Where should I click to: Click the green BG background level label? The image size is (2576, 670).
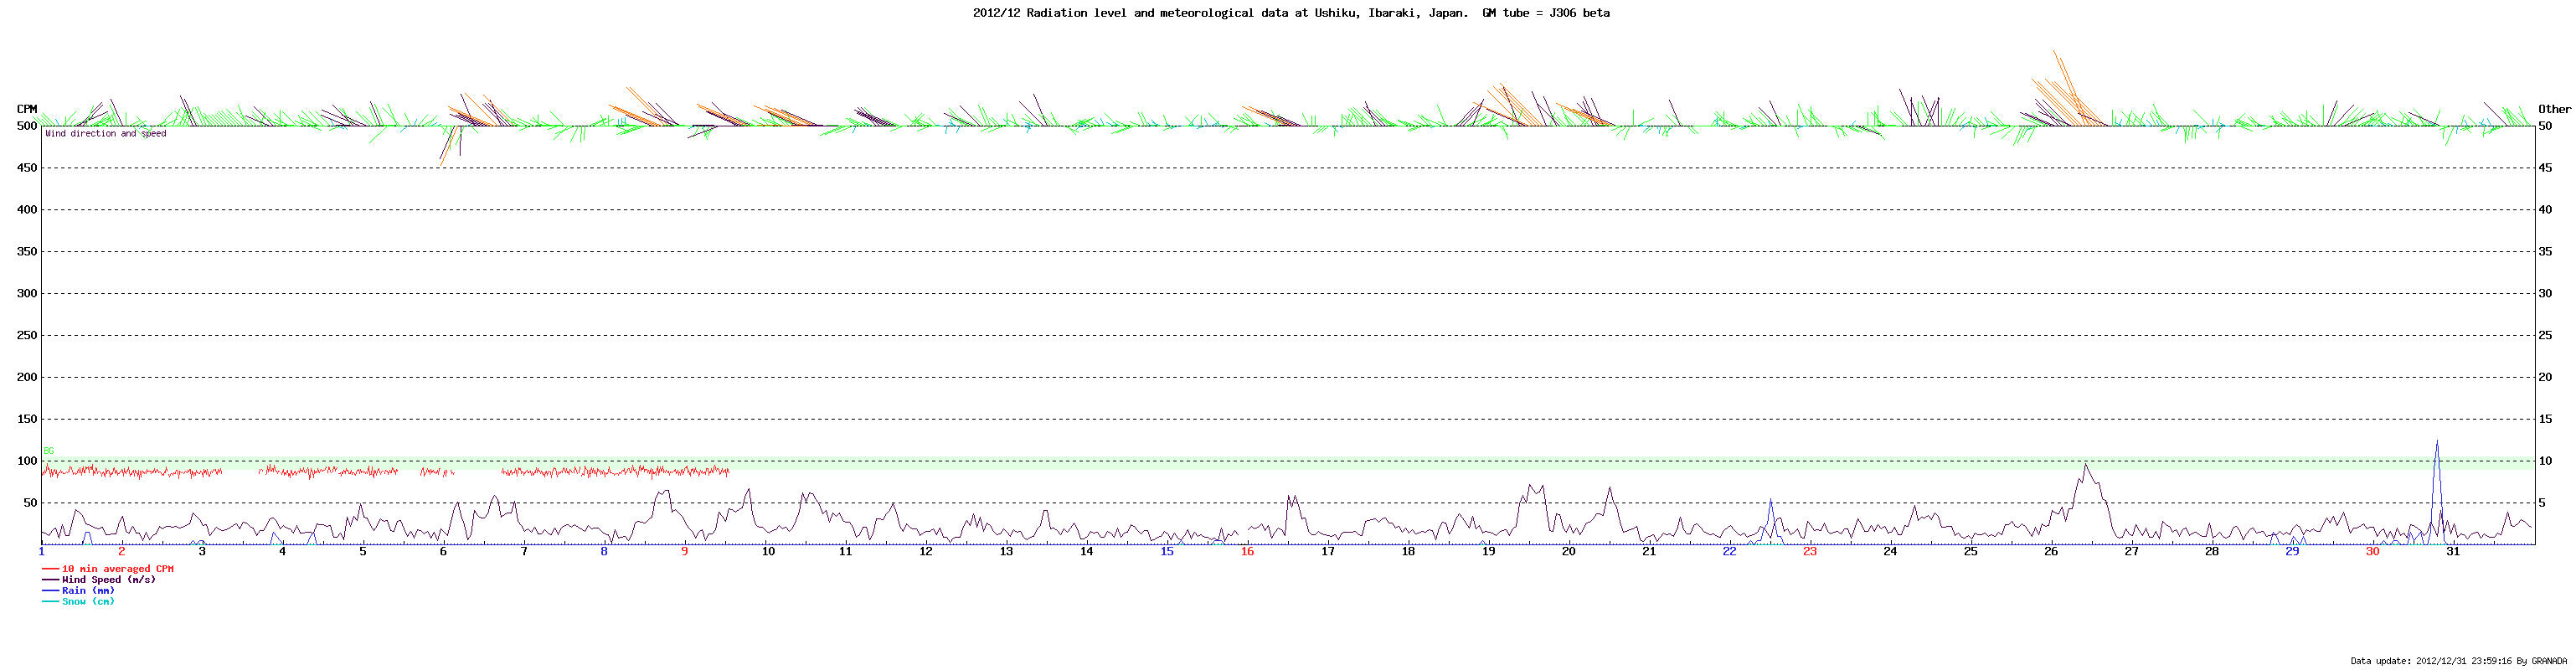[x=49, y=451]
